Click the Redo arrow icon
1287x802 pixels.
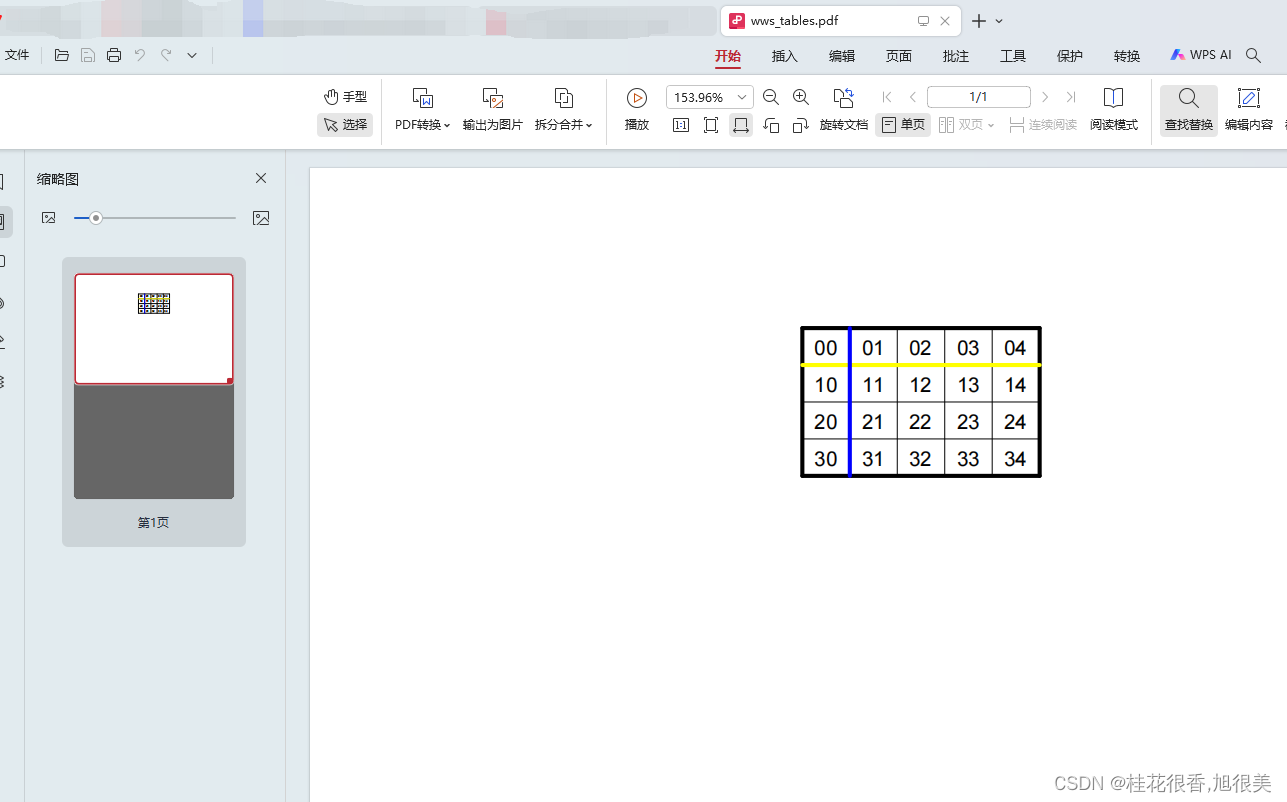(x=166, y=55)
